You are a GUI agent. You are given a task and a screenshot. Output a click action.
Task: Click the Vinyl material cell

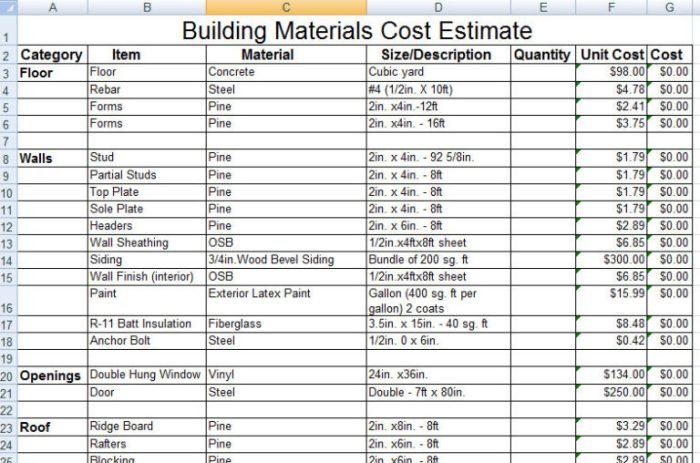286,375
